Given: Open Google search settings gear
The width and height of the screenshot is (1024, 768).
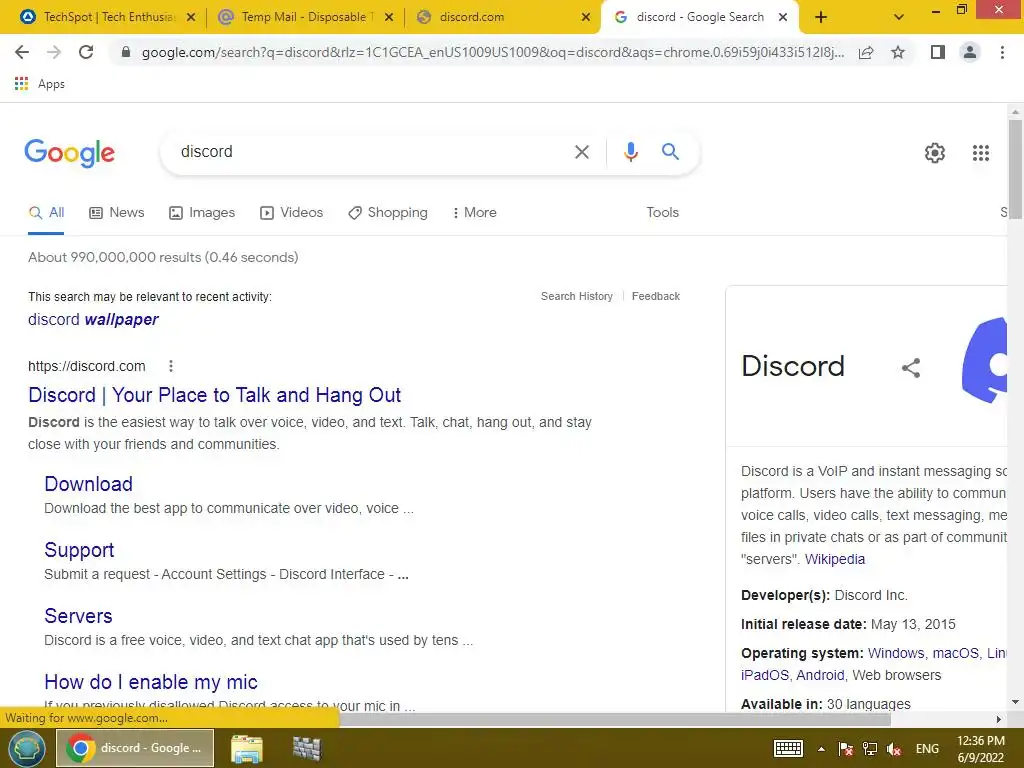Looking at the screenshot, I should click(935, 153).
